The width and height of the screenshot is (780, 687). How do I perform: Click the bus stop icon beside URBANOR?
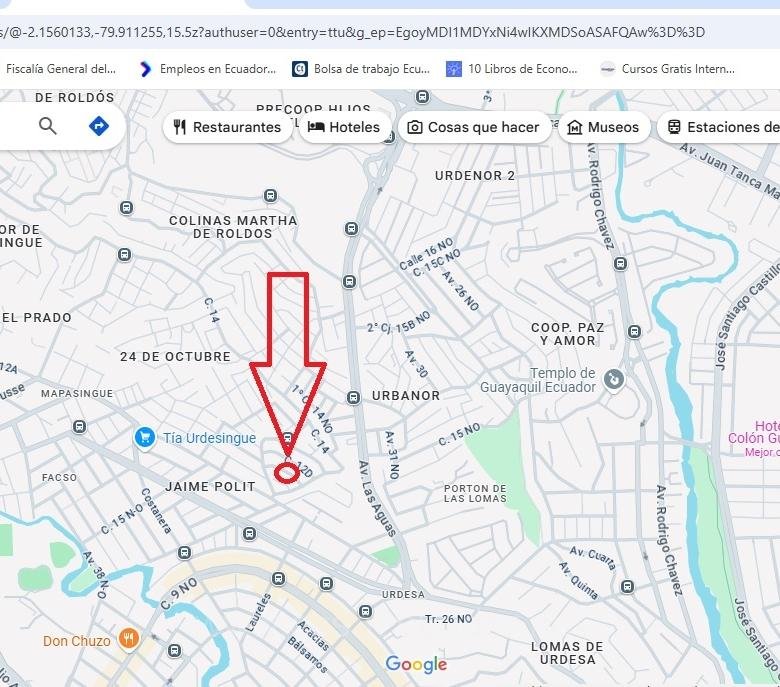(x=353, y=397)
